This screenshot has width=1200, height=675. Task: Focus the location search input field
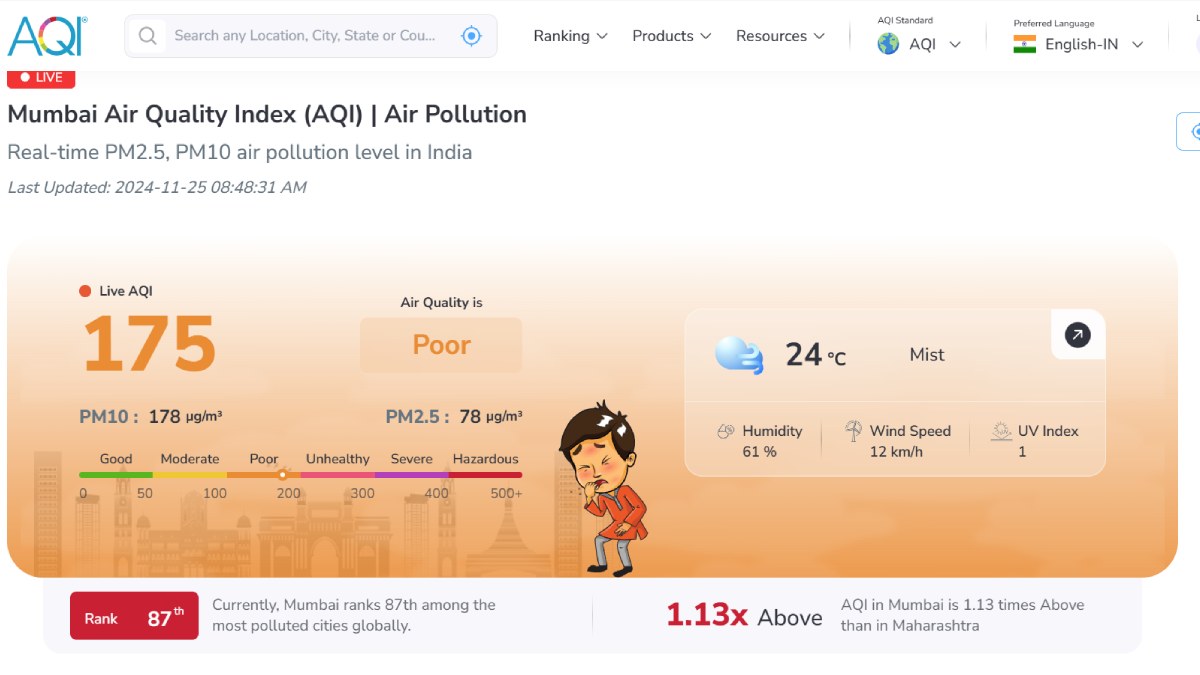(x=305, y=36)
